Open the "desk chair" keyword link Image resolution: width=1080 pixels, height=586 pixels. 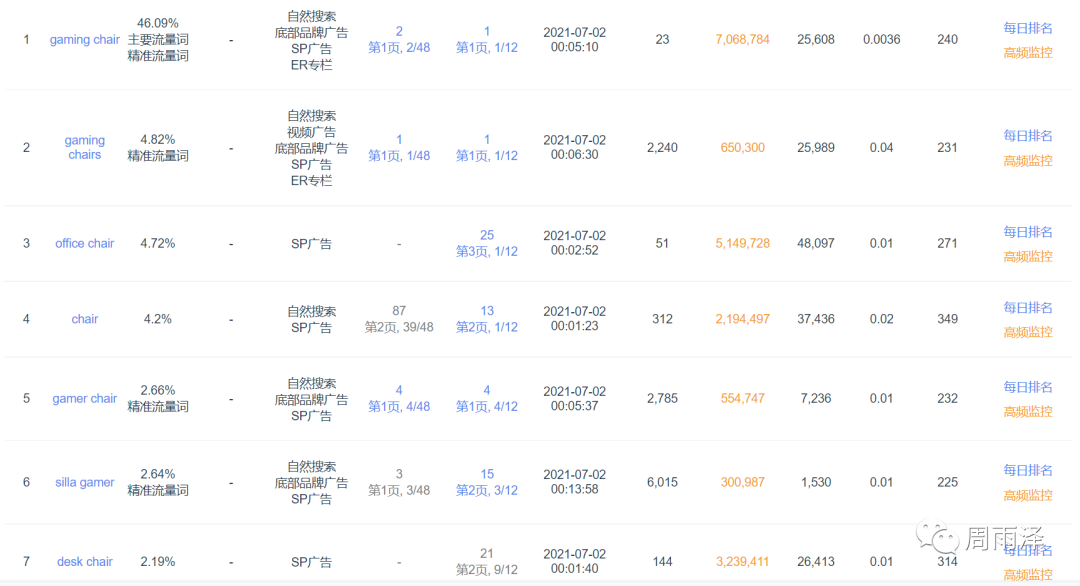(x=85, y=562)
